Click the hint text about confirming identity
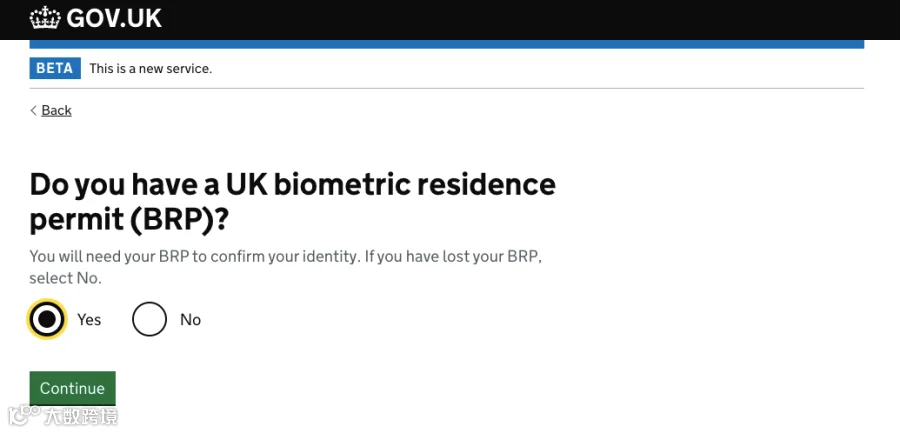 (x=286, y=267)
